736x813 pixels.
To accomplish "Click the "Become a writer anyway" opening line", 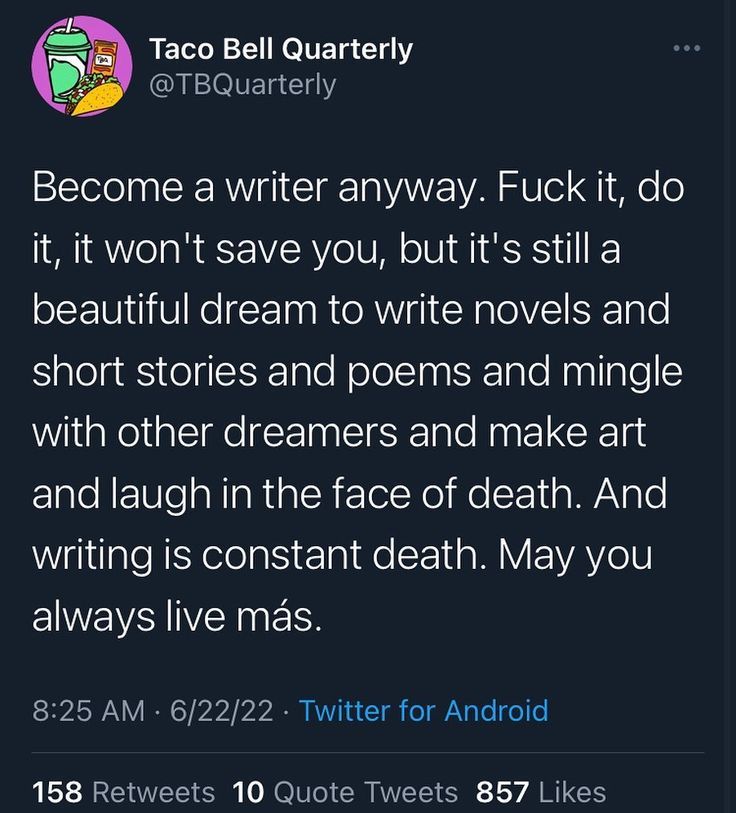I will [x=250, y=189].
